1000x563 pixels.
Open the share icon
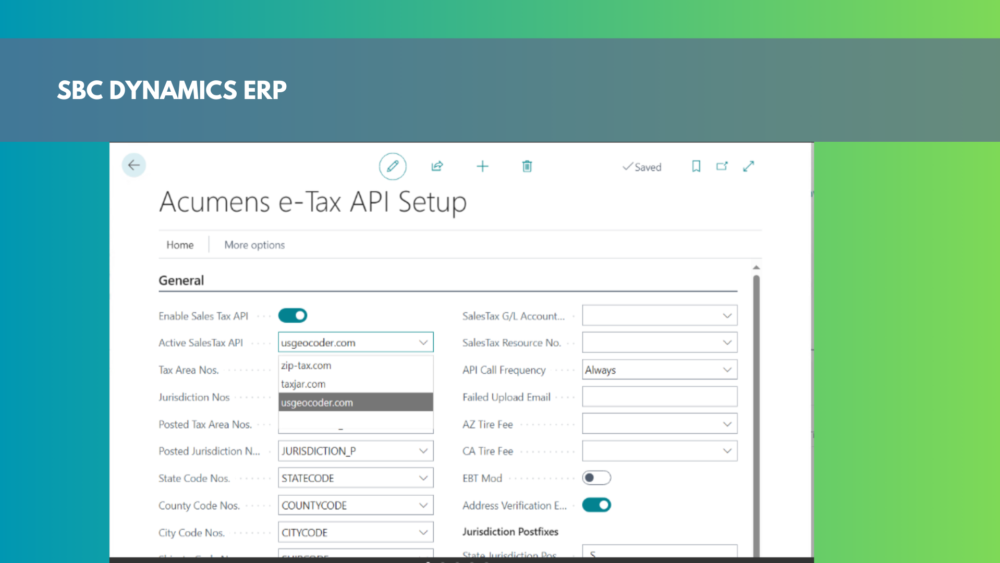[x=437, y=166]
